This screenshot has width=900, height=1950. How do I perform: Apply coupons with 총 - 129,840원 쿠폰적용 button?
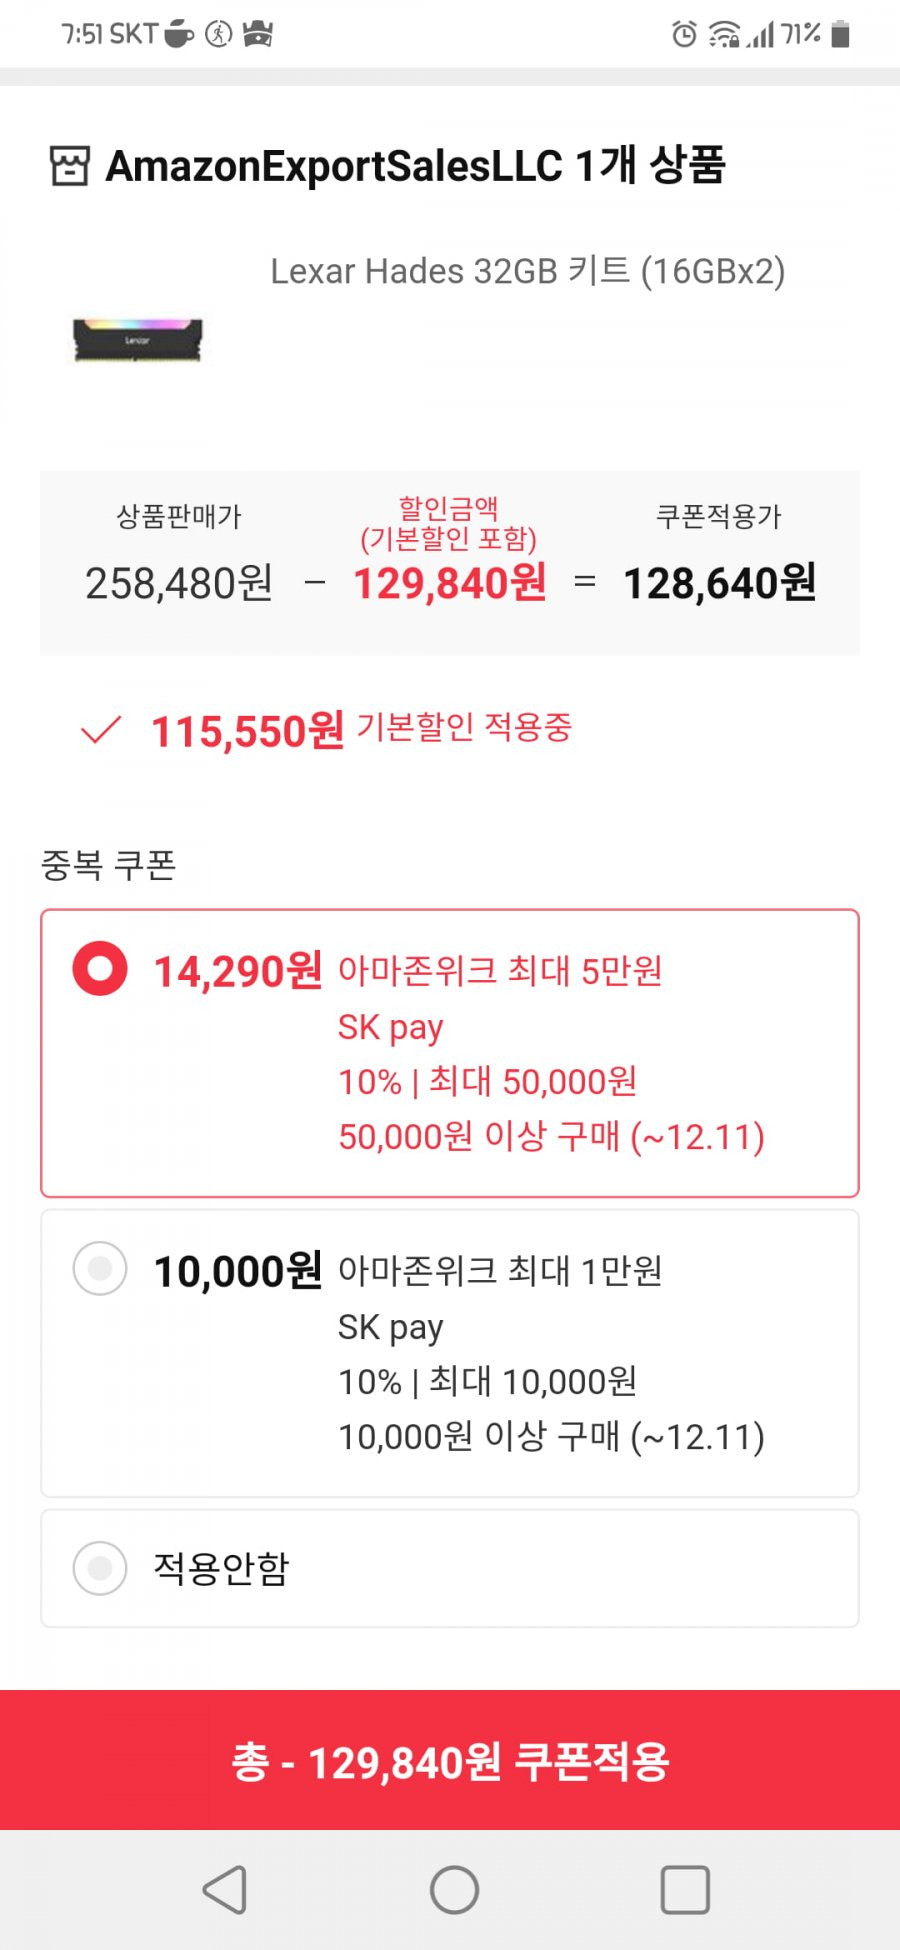tap(450, 1760)
